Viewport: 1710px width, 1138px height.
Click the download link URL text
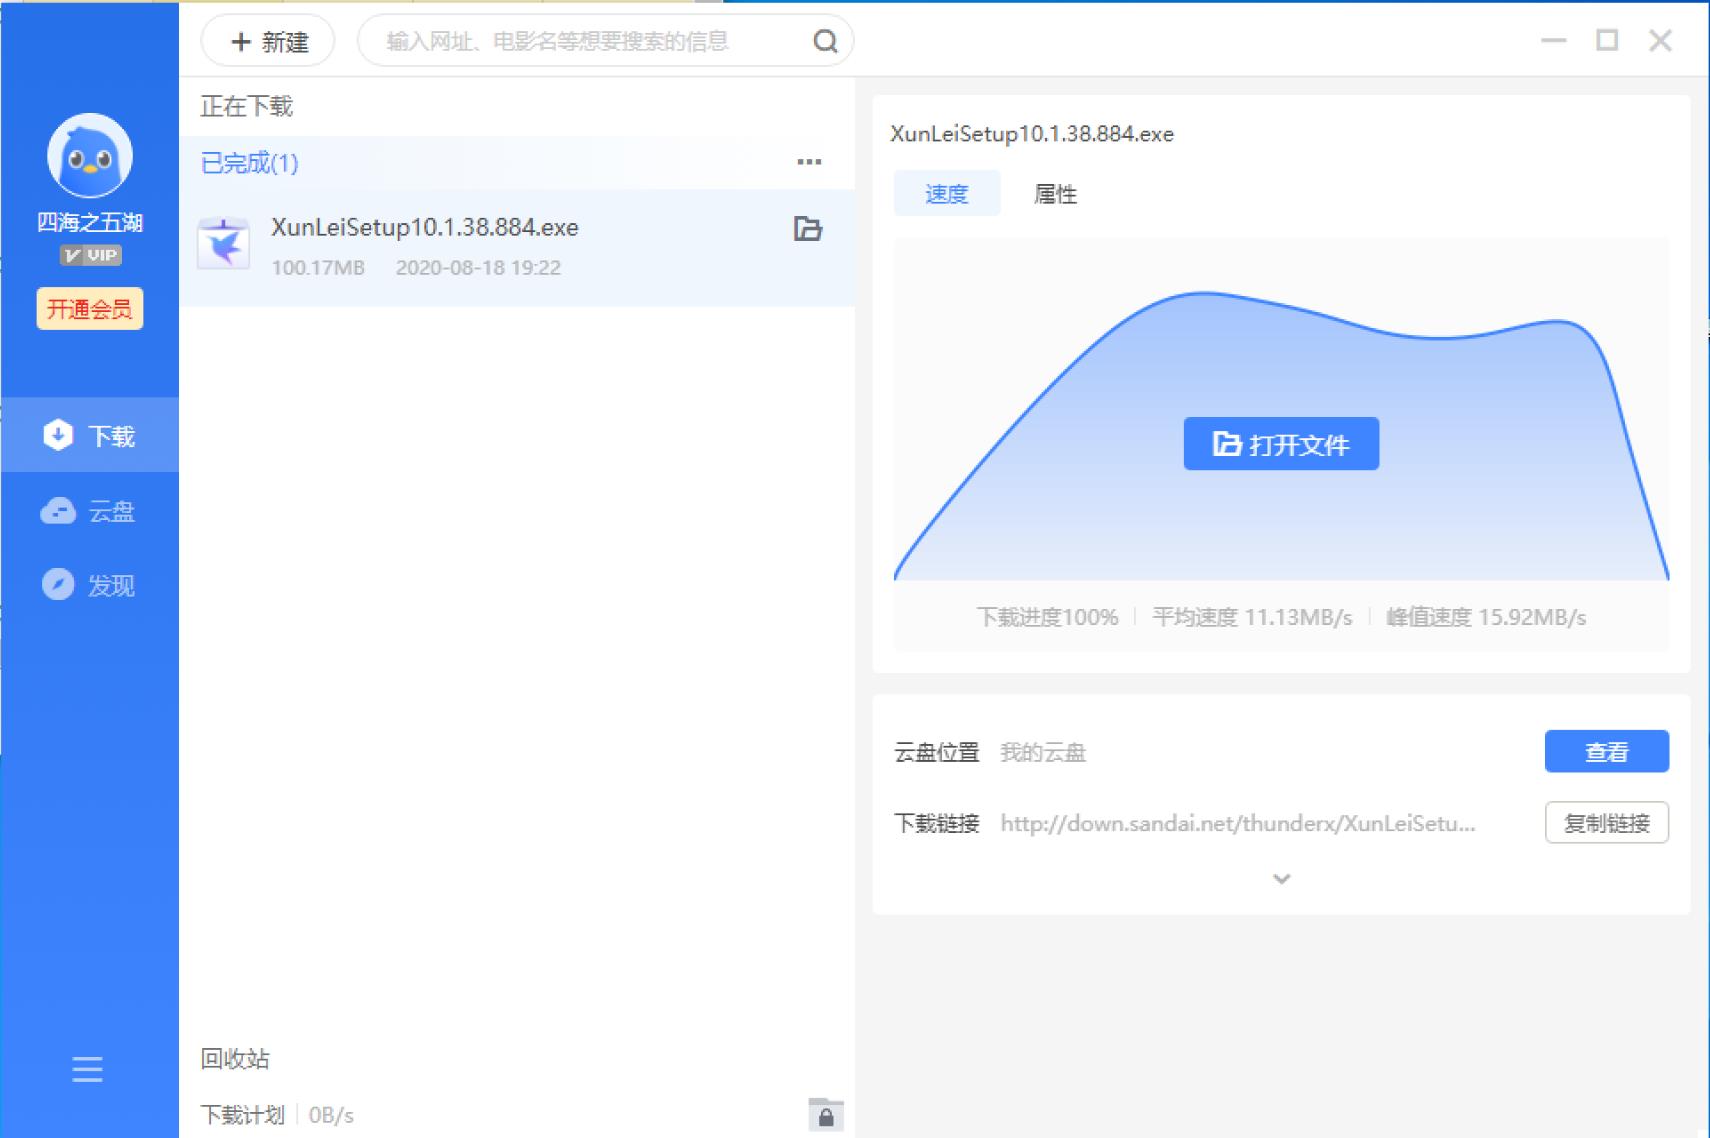pos(1238,823)
